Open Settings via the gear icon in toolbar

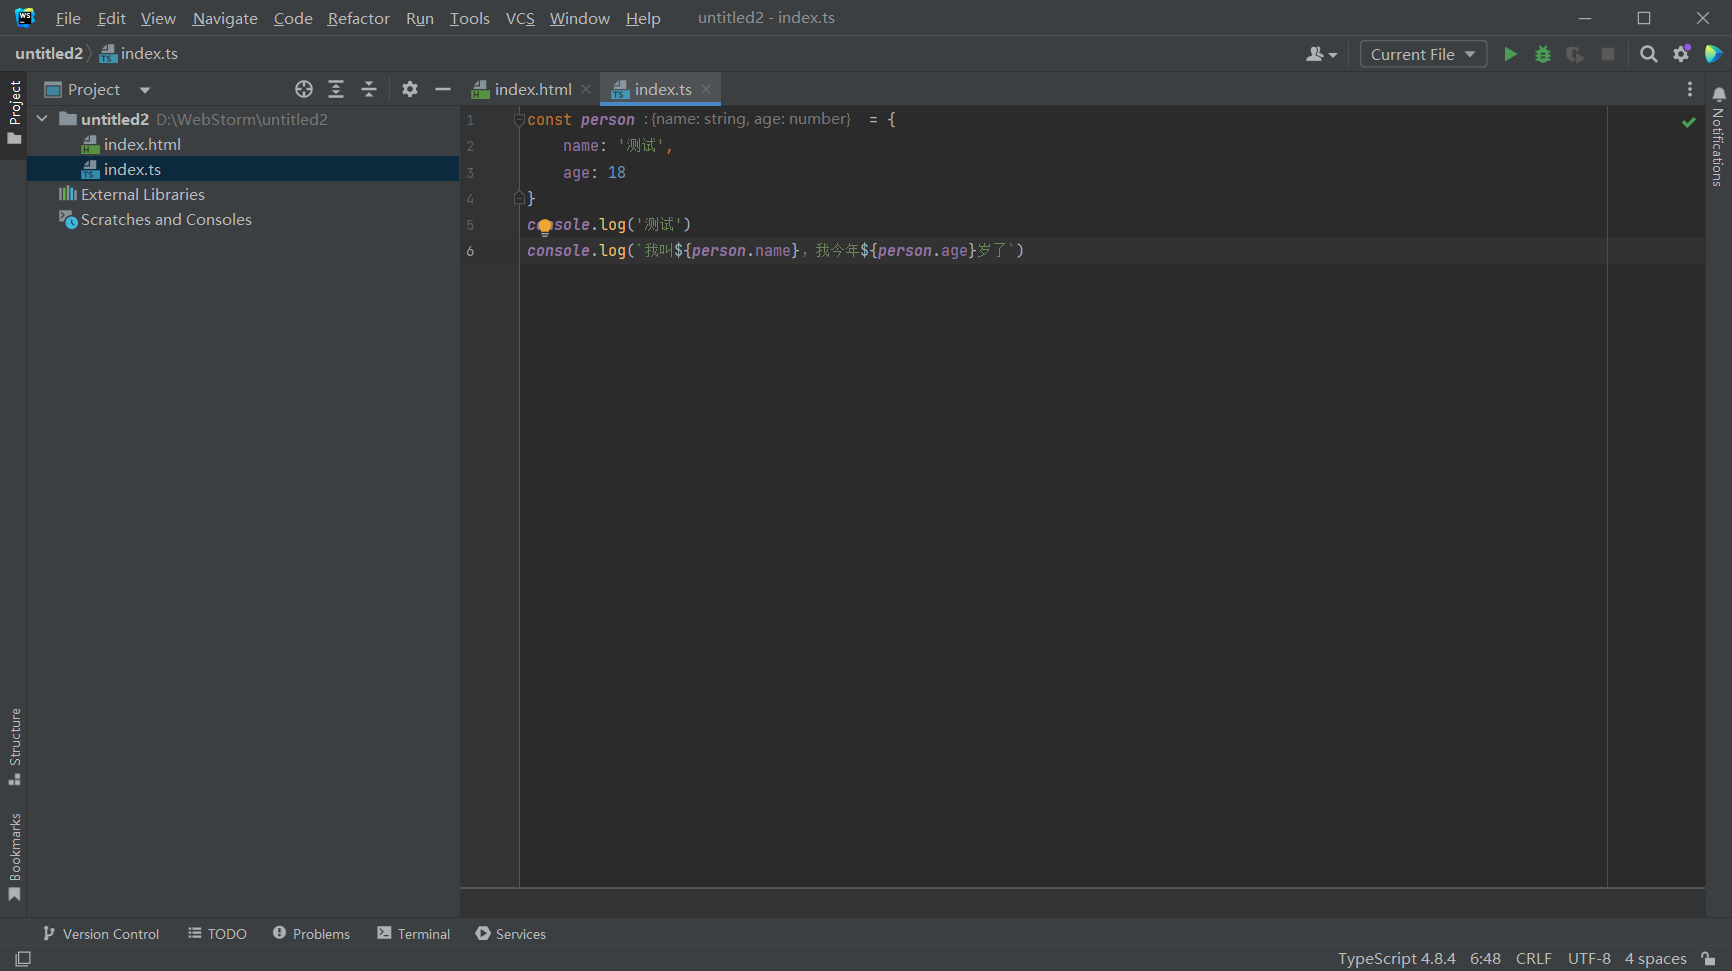pos(1681,54)
